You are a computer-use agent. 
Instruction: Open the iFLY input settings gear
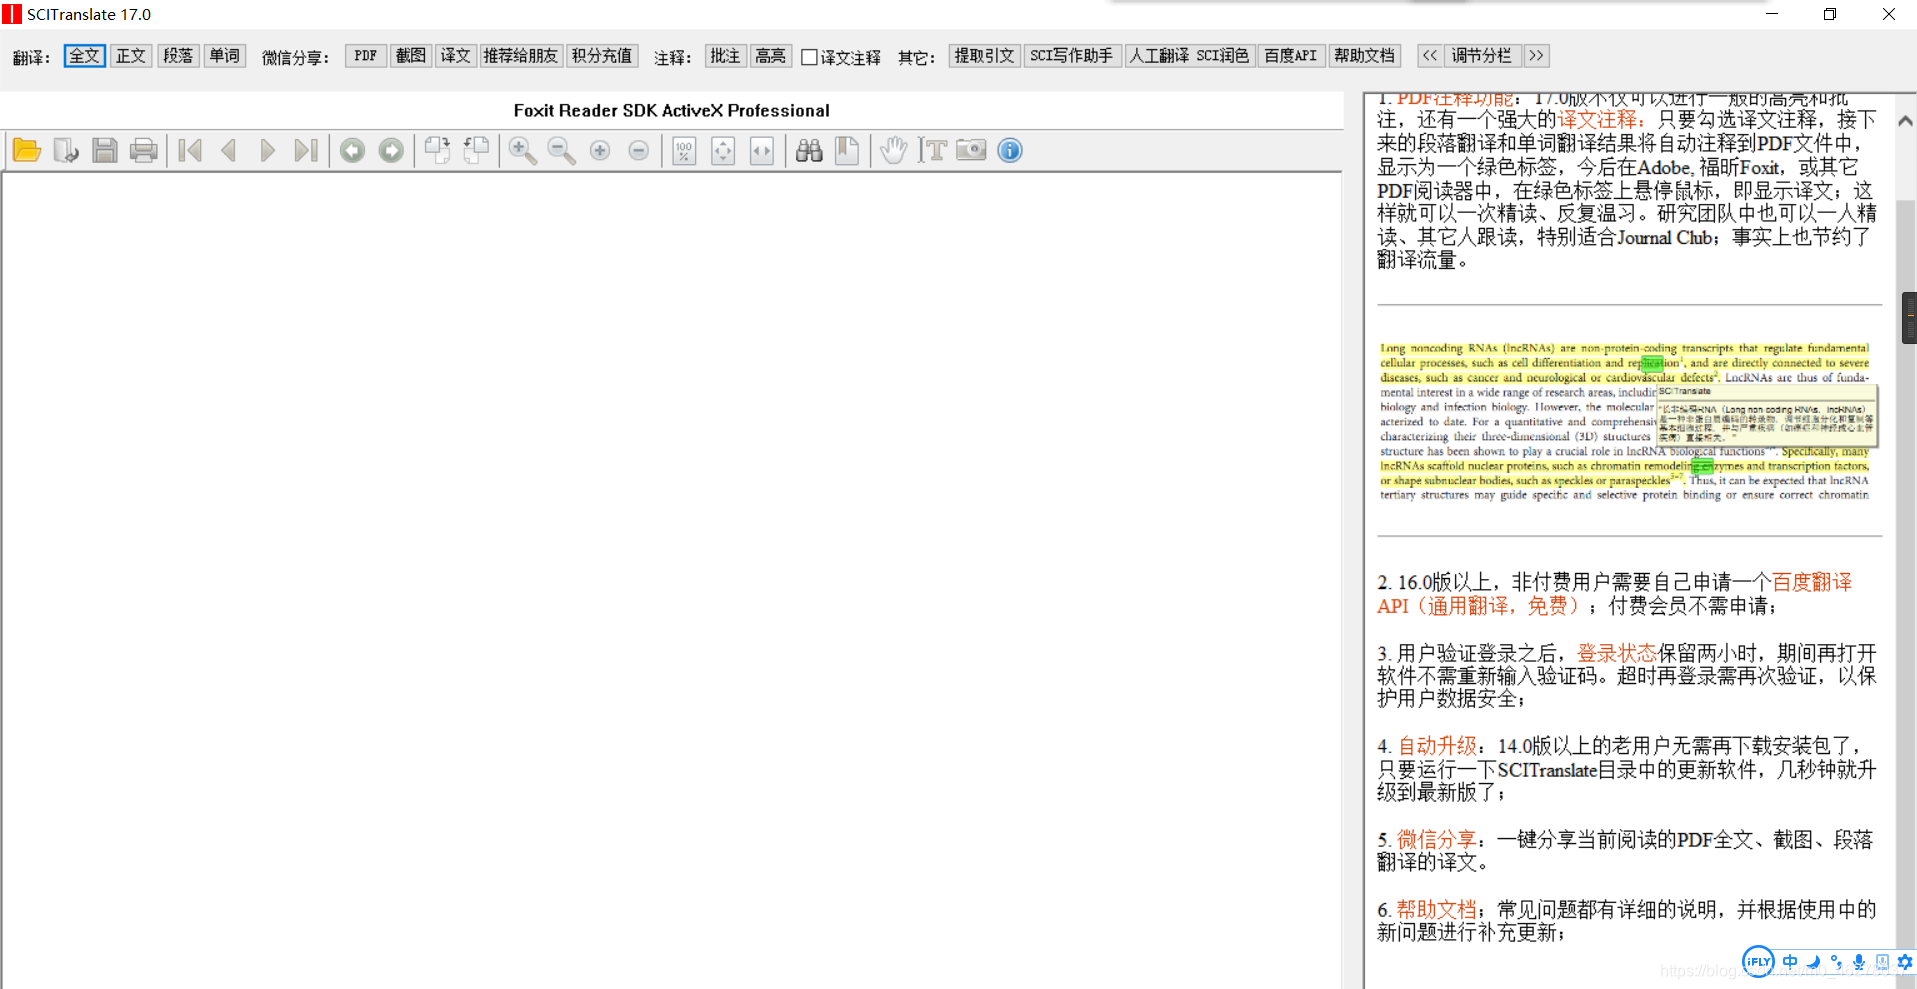tap(1905, 962)
